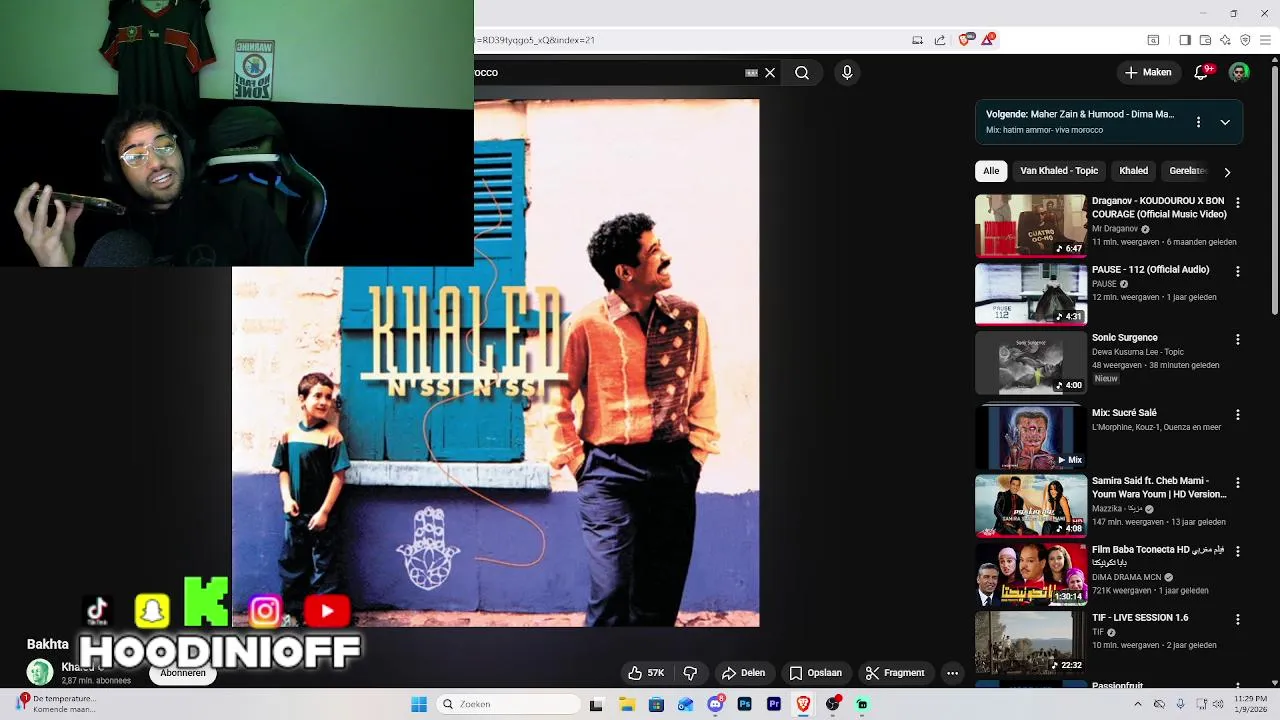Click the Fragment clip button
The height and width of the screenshot is (720, 1280).
895,673
